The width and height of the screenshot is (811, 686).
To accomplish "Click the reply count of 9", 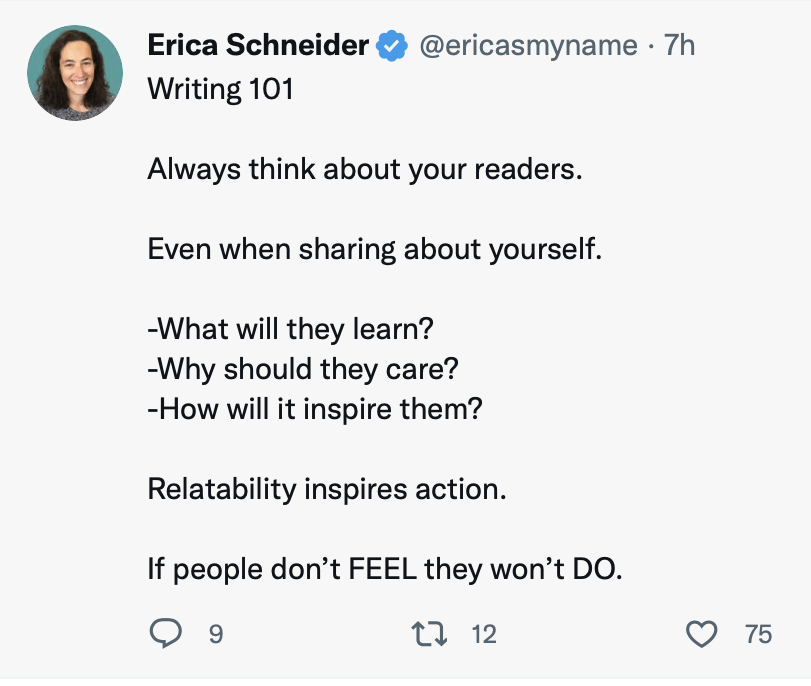I will (215, 634).
